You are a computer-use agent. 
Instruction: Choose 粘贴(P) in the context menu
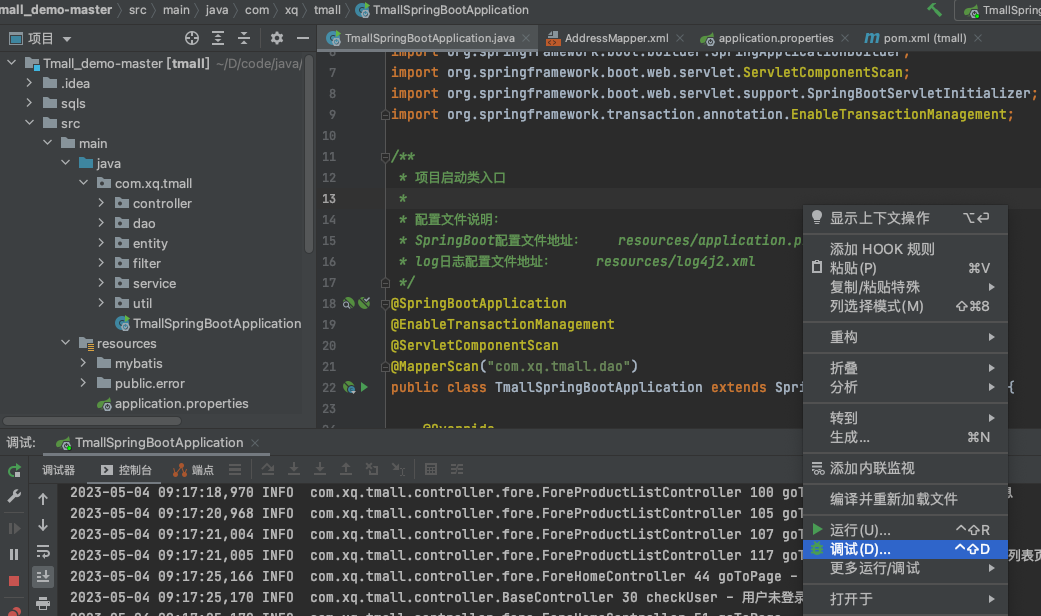point(906,268)
